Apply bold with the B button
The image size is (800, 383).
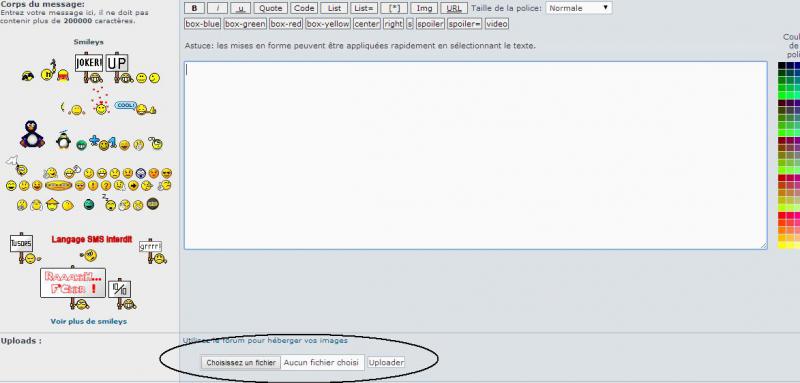click(193, 8)
